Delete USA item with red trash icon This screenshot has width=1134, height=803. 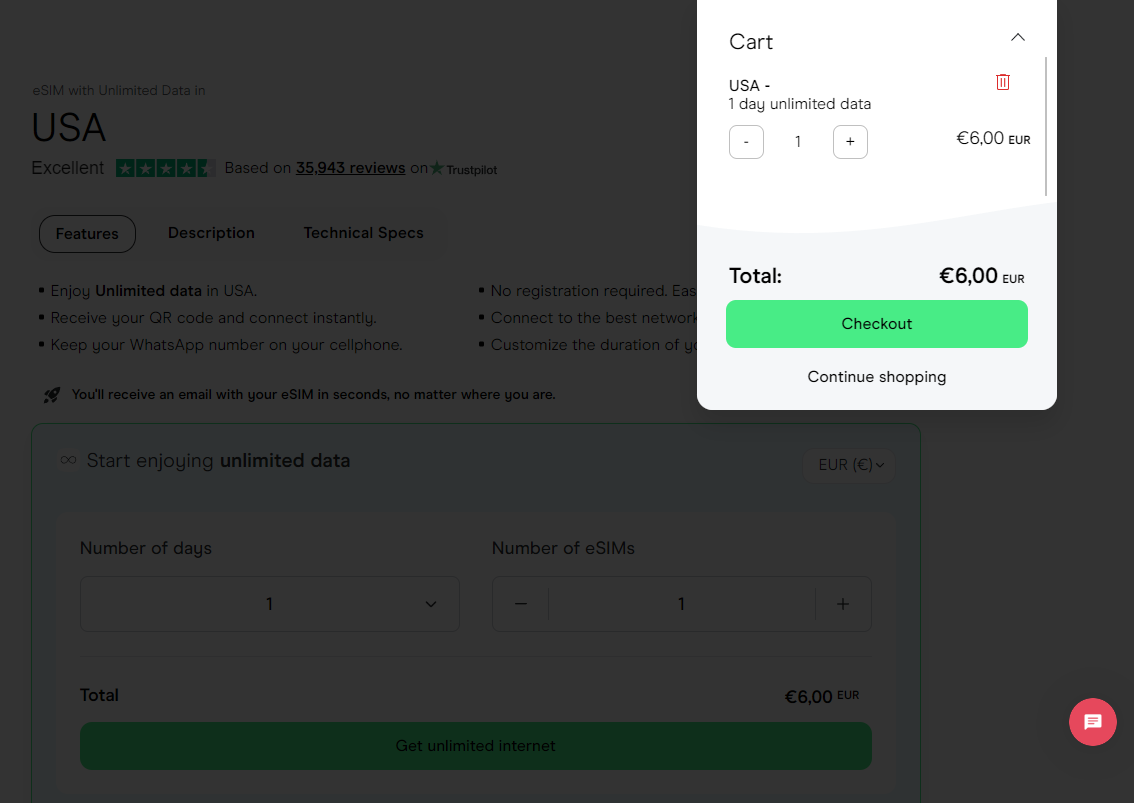click(x=1003, y=82)
